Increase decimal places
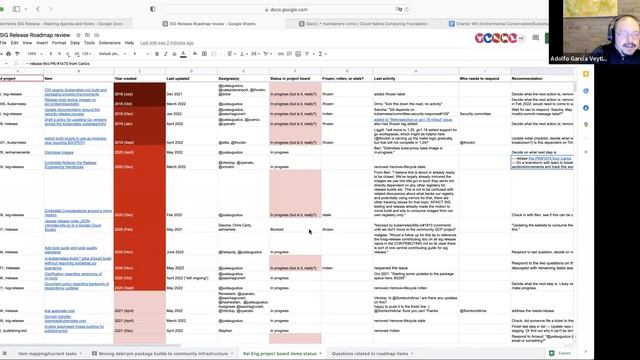 [77, 54]
